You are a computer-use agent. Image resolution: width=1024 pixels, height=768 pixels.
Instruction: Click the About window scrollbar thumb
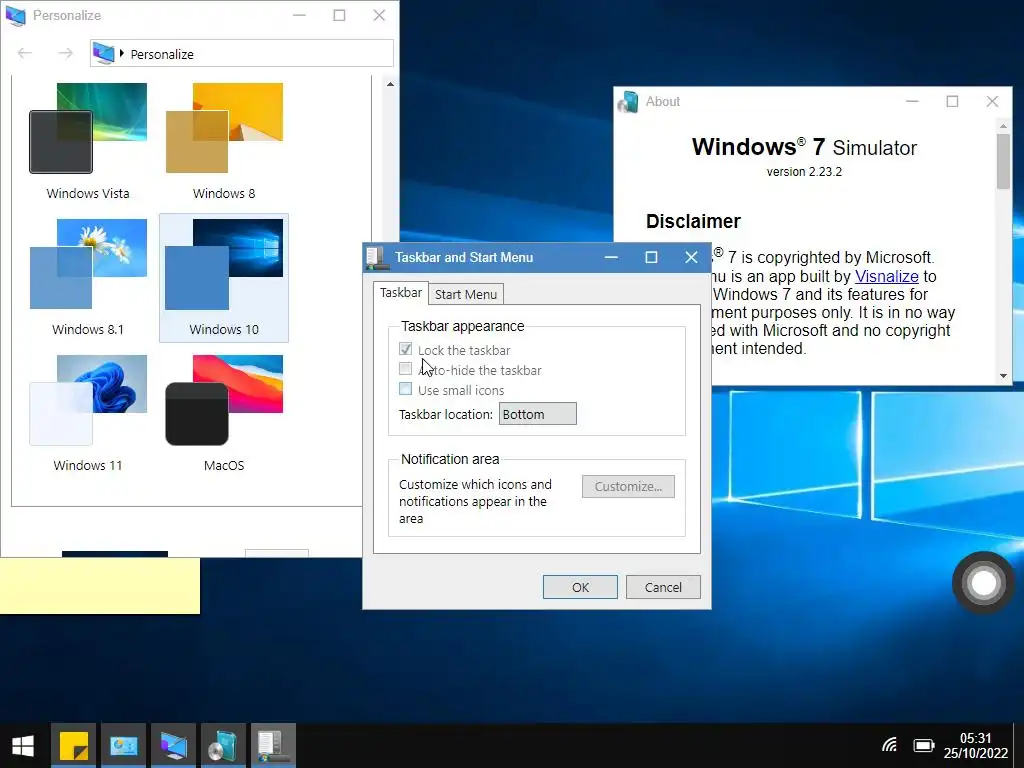(1003, 161)
